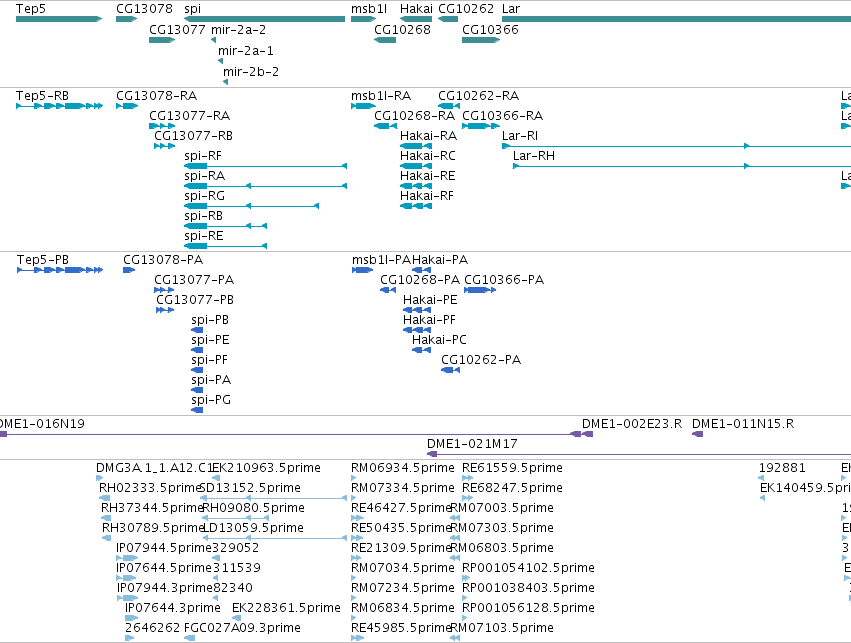851x643 pixels.
Task: Click the spi gene feature bar
Action: click(x=264, y=19)
